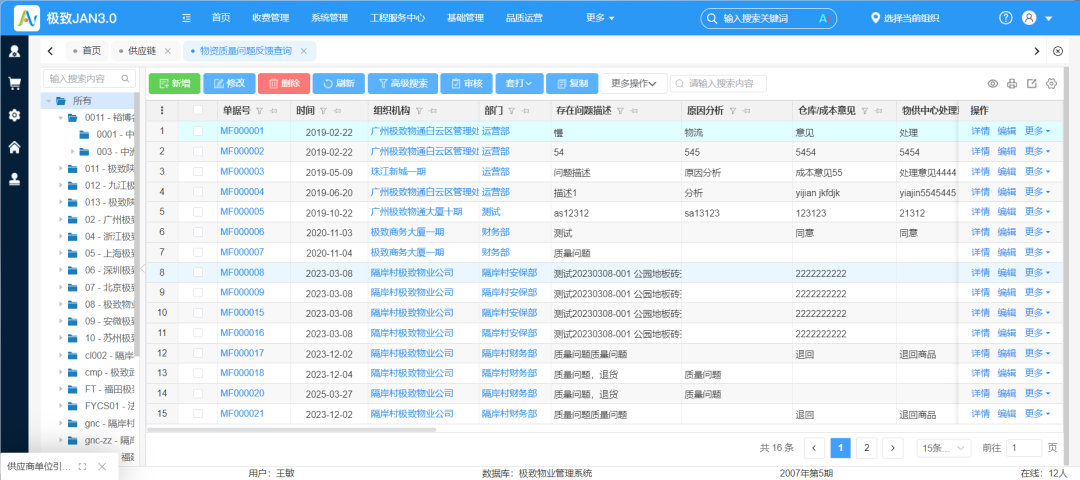Click the green 新增 button

[174, 83]
